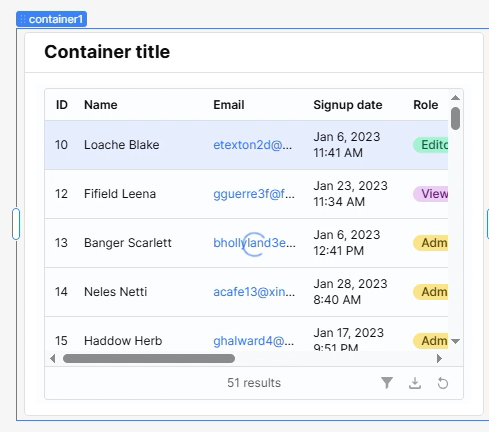This screenshot has width=489, height=432.
Task: Click the acafe13@xin email link
Action: (254, 292)
